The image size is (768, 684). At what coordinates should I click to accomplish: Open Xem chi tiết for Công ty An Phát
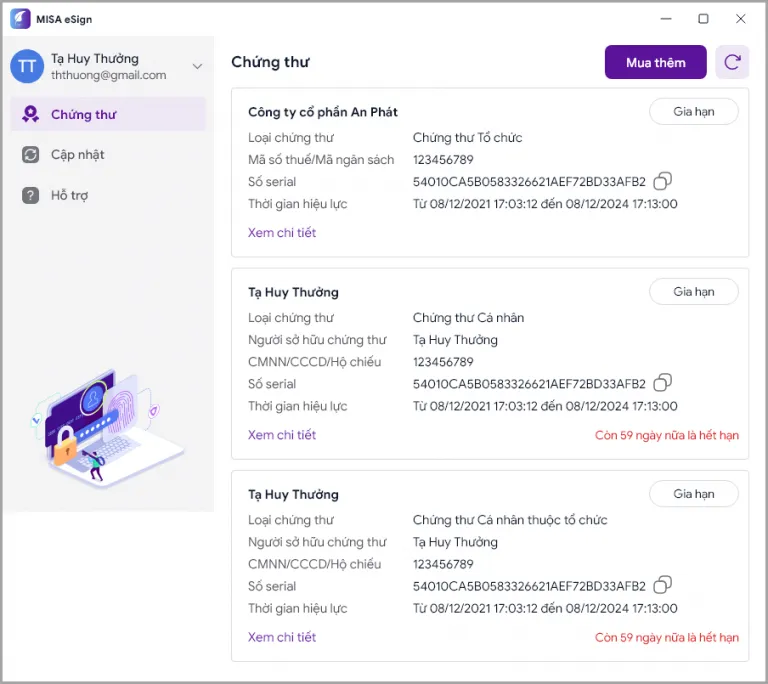282,233
